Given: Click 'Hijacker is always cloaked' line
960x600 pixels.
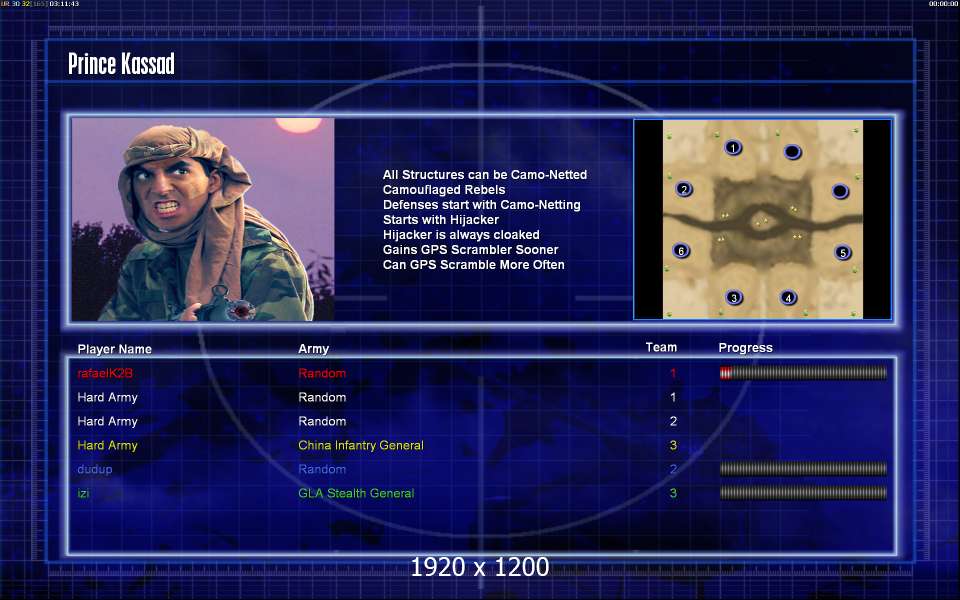Looking at the screenshot, I should (x=461, y=234).
